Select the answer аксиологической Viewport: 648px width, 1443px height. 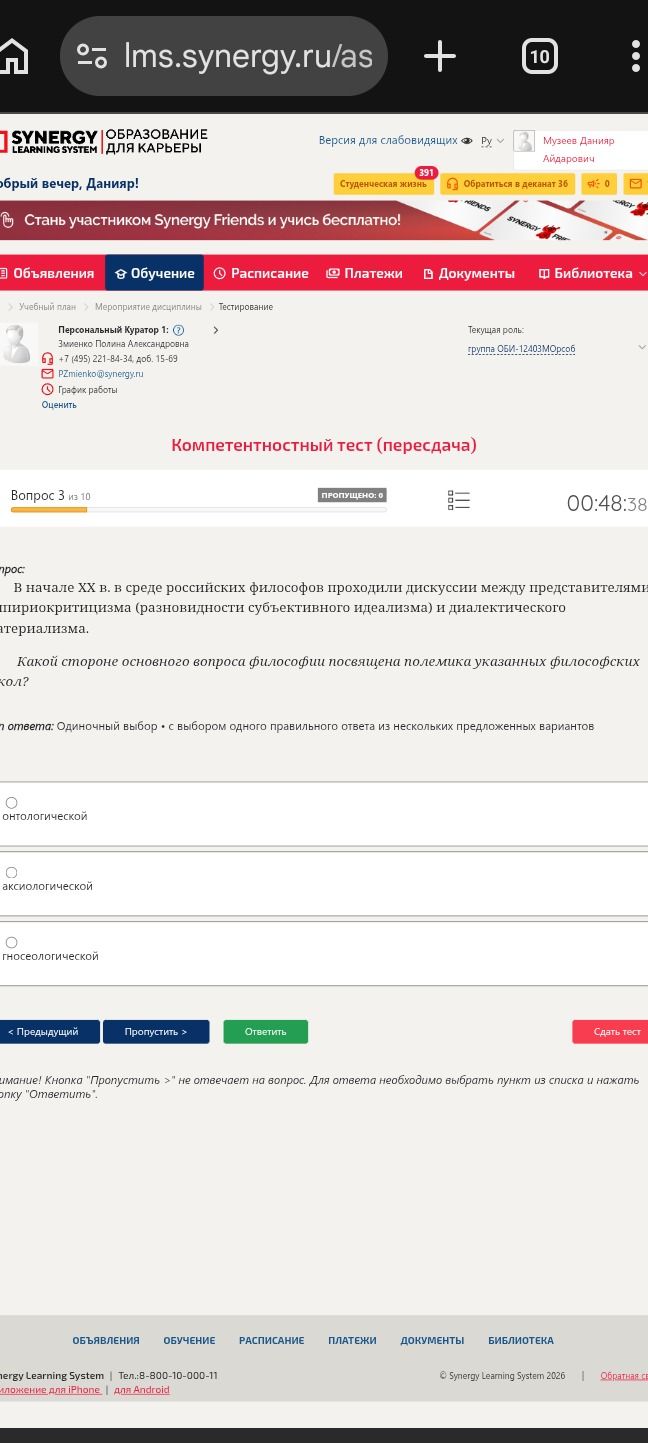click(x=11, y=873)
